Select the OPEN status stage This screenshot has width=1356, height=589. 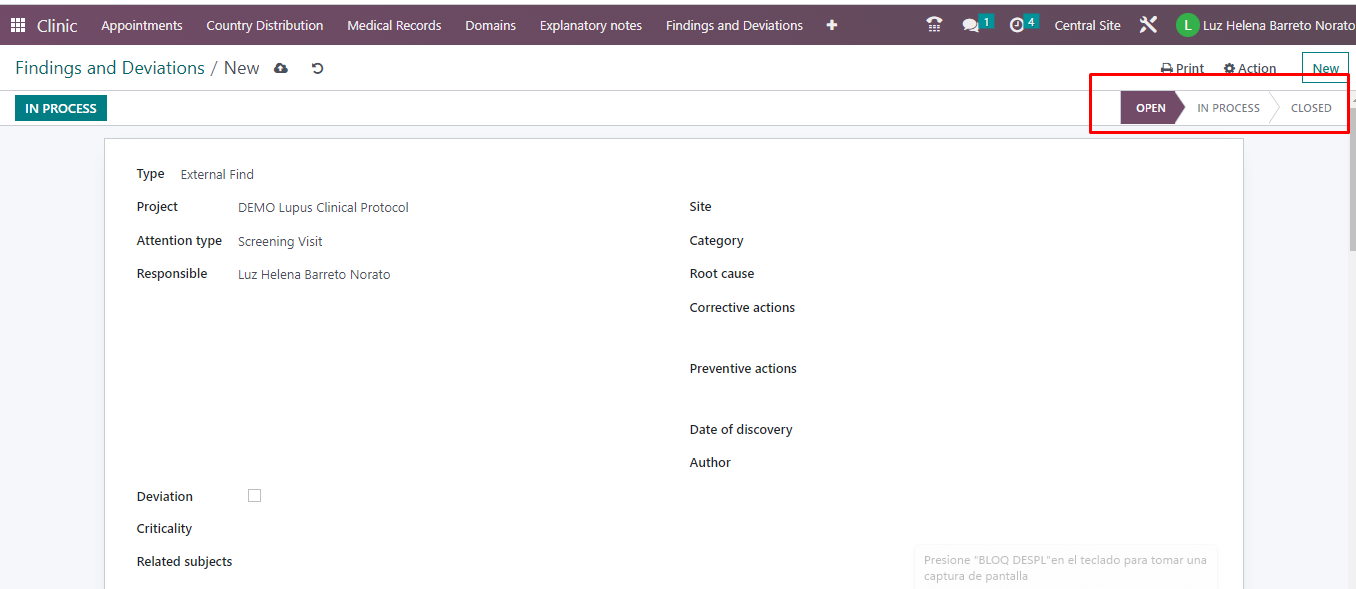[1150, 108]
